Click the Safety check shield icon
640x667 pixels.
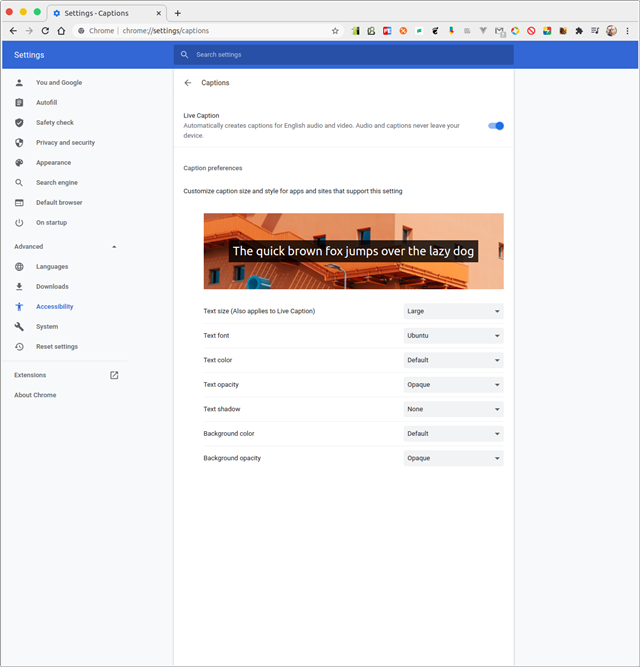[x=19, y=123]
